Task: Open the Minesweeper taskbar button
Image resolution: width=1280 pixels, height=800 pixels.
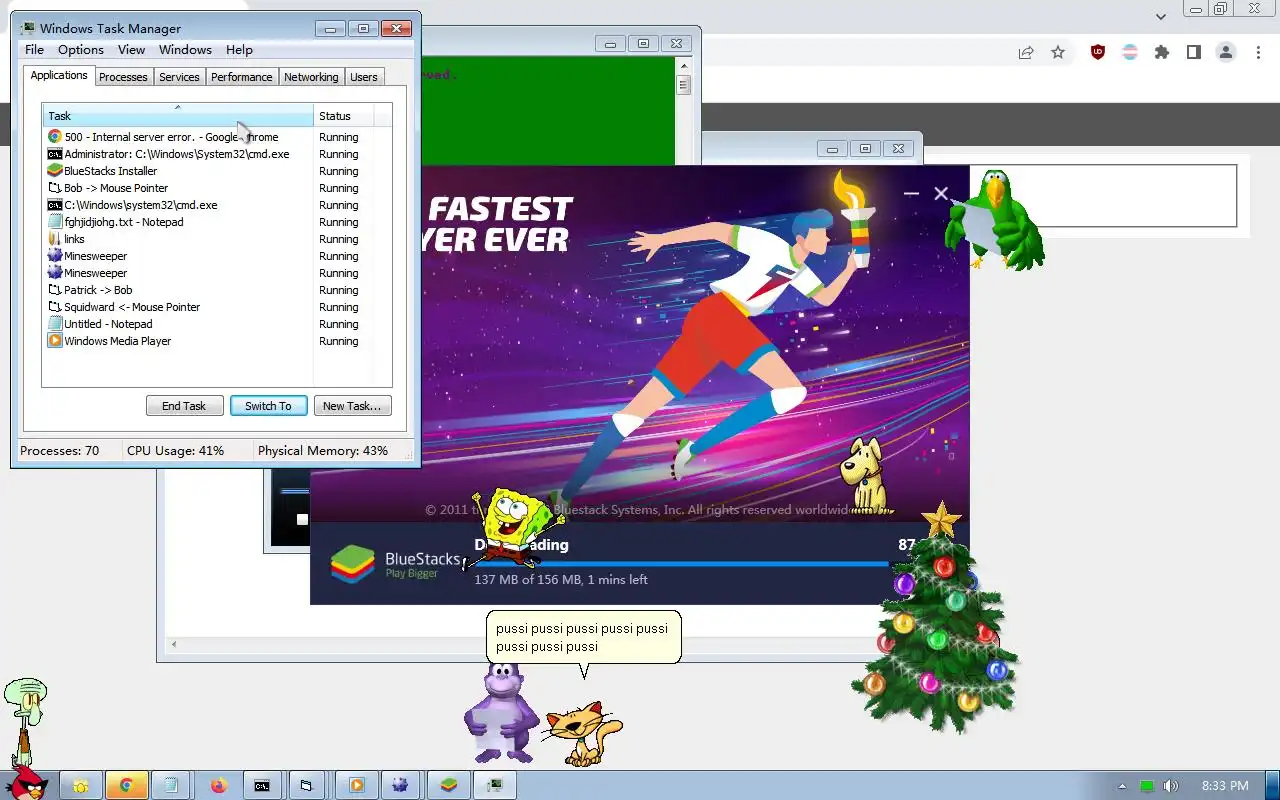Action: point(400,785)
